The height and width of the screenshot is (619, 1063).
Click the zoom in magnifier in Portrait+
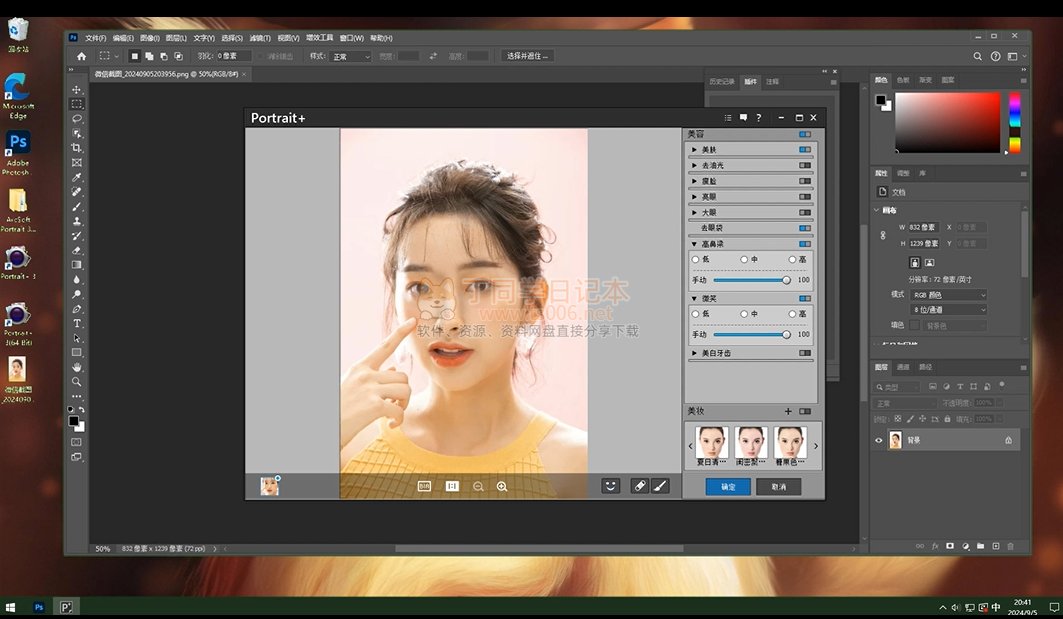click(502, 486)
